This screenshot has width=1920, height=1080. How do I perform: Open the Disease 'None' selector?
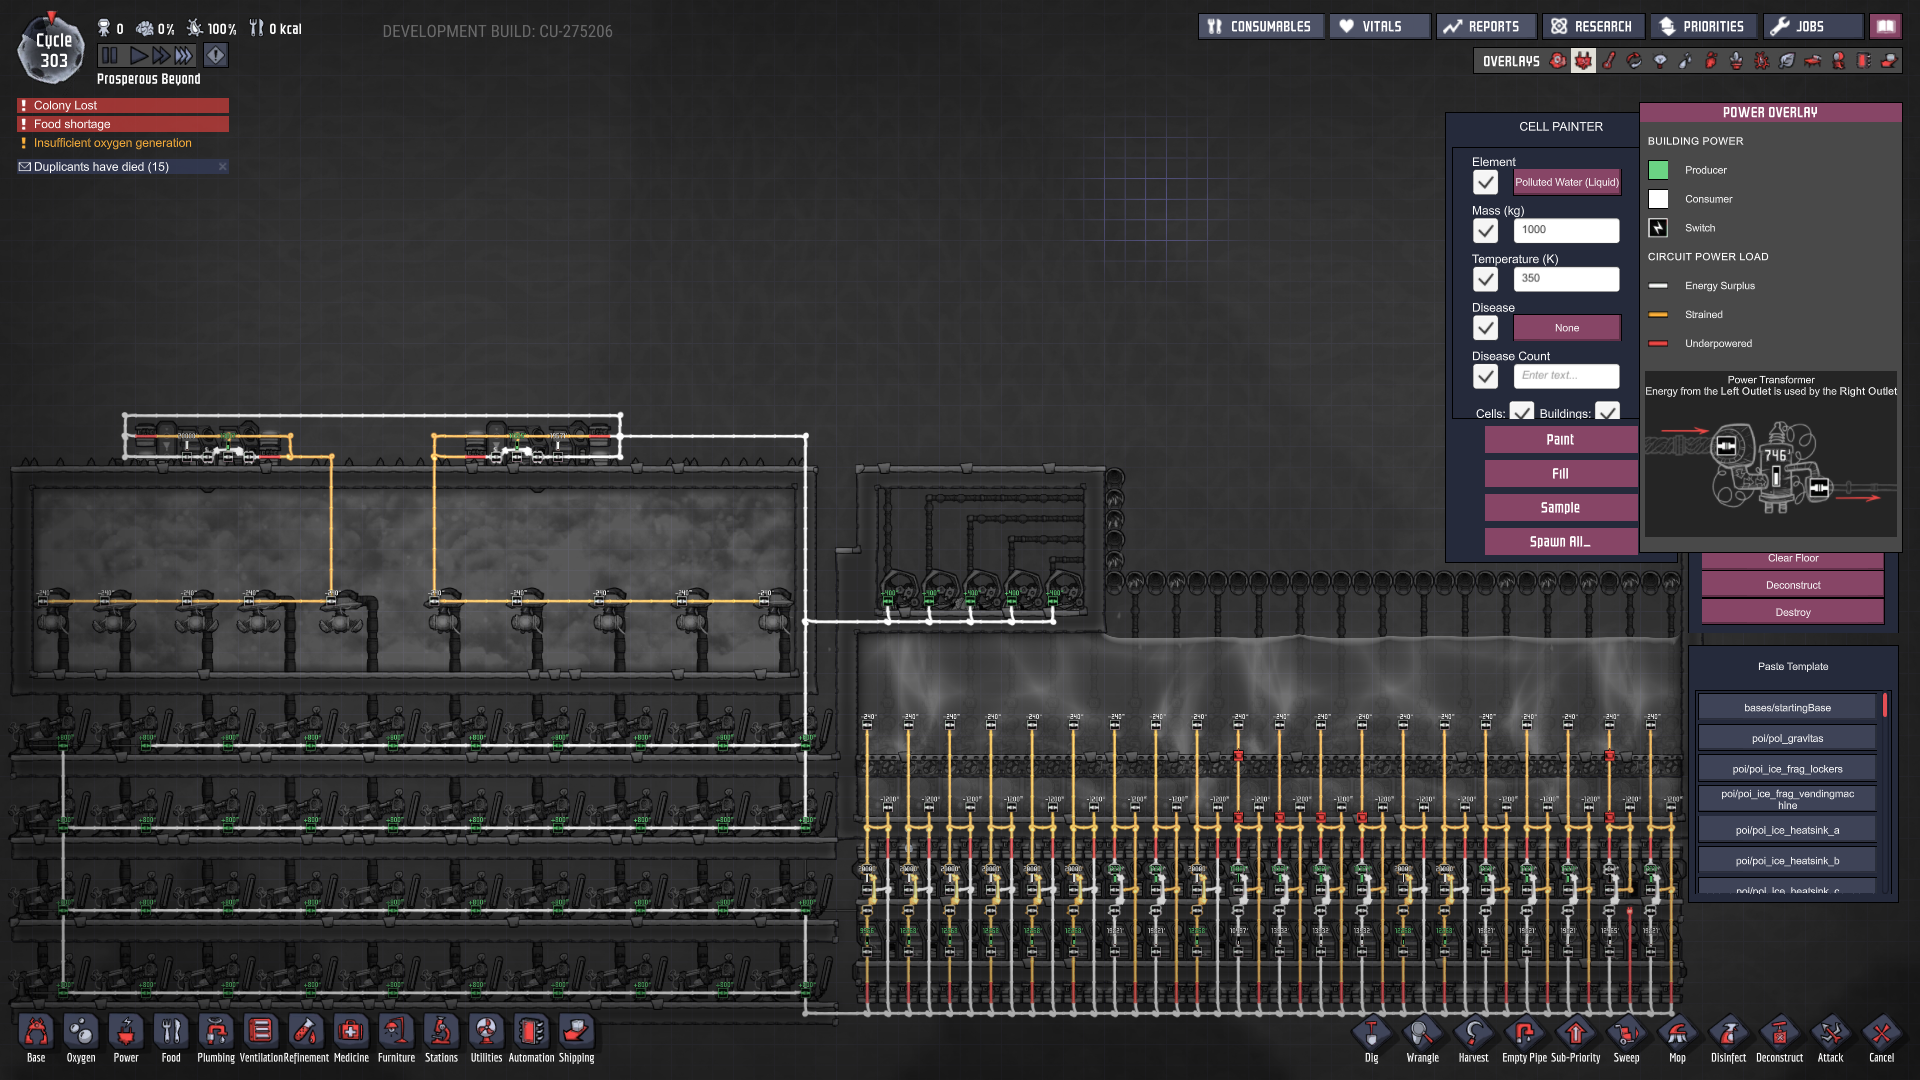[1566, 328]
